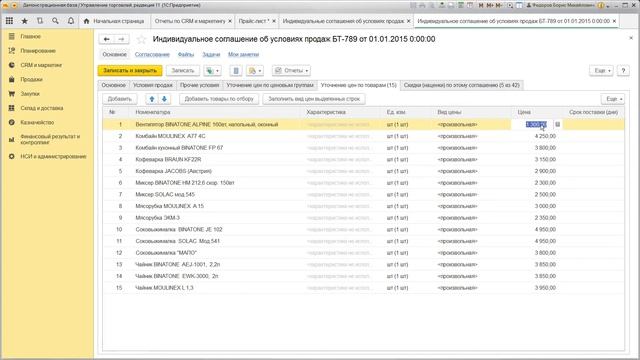Click the home icon of Начальная страница

(x=86, y=21)
